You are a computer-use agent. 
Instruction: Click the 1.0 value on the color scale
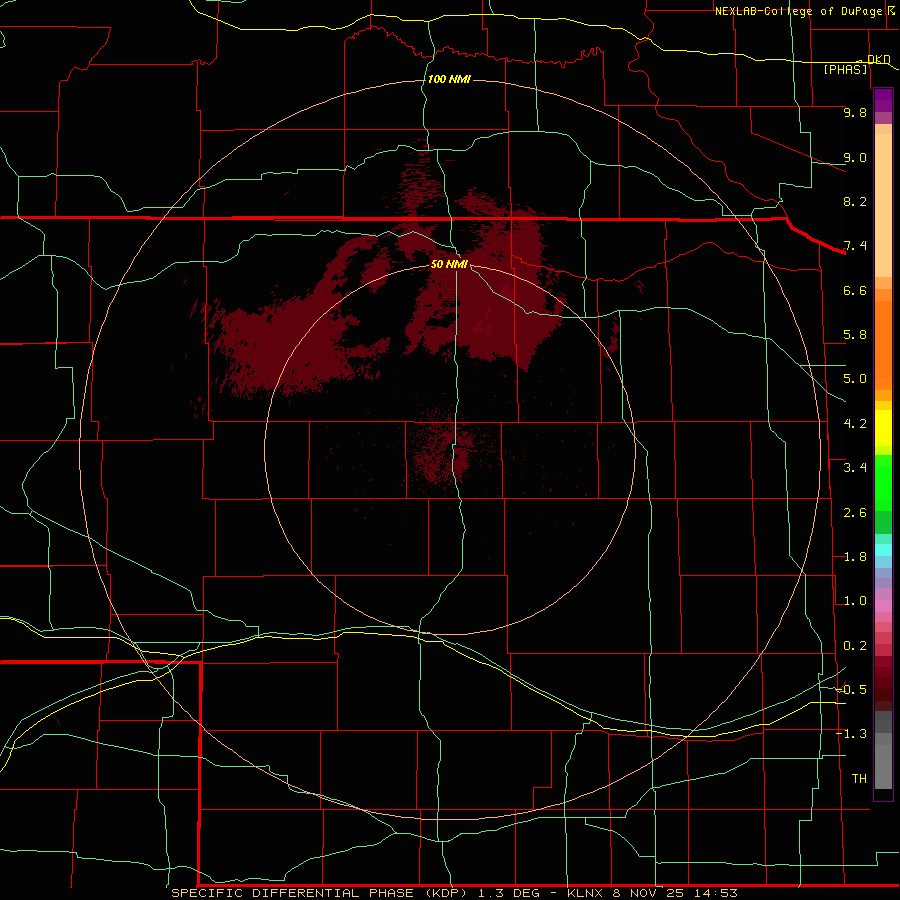coord(855,601)
